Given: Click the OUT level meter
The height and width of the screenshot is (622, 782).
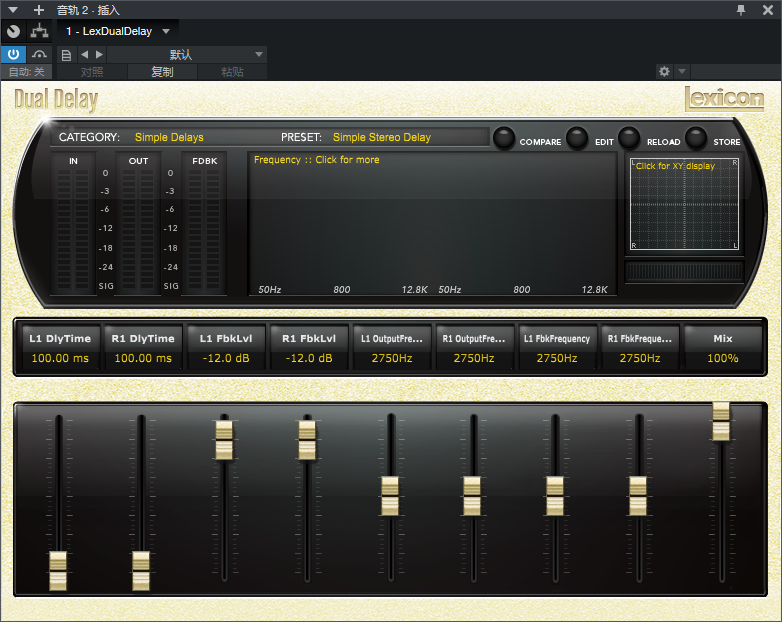Looking at the screenshot, I should click(138, 223).
